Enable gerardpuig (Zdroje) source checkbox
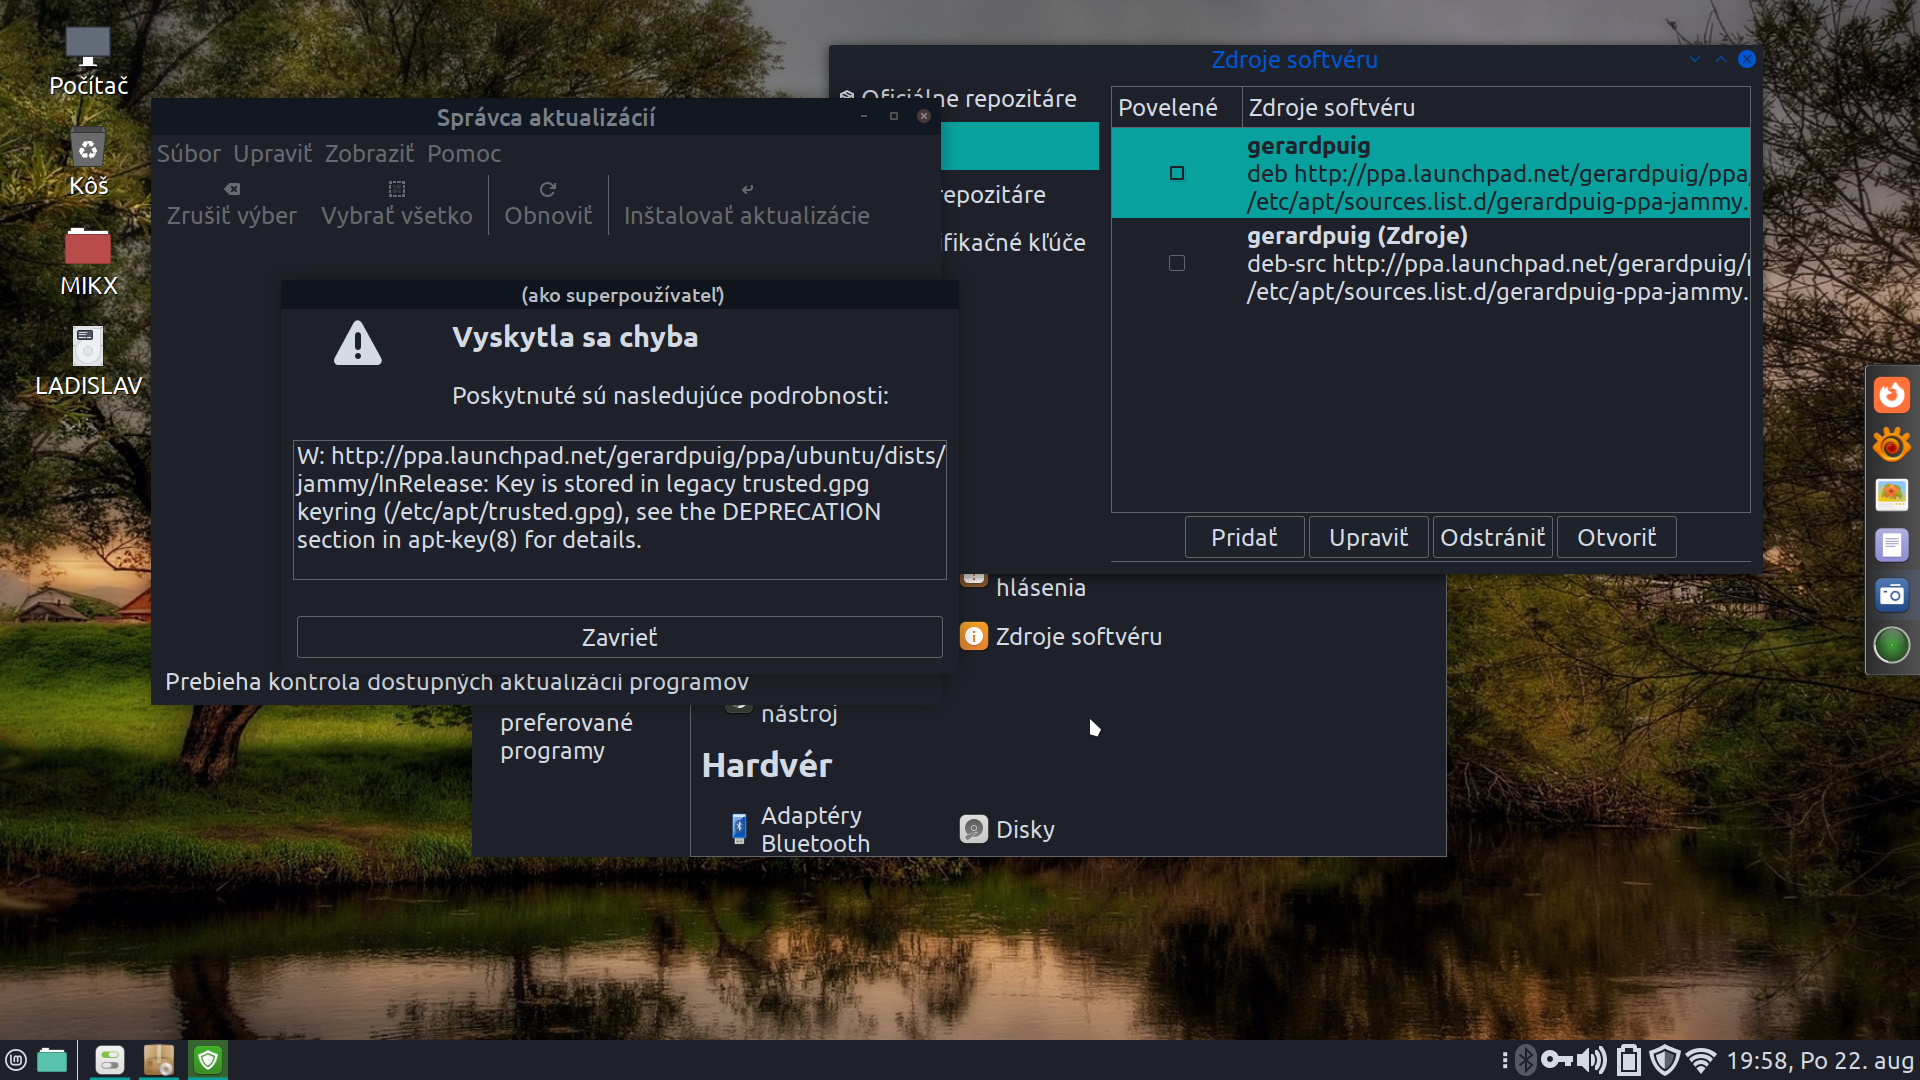Viewport: 1920px width, 1080px height. coord(1177,263)
